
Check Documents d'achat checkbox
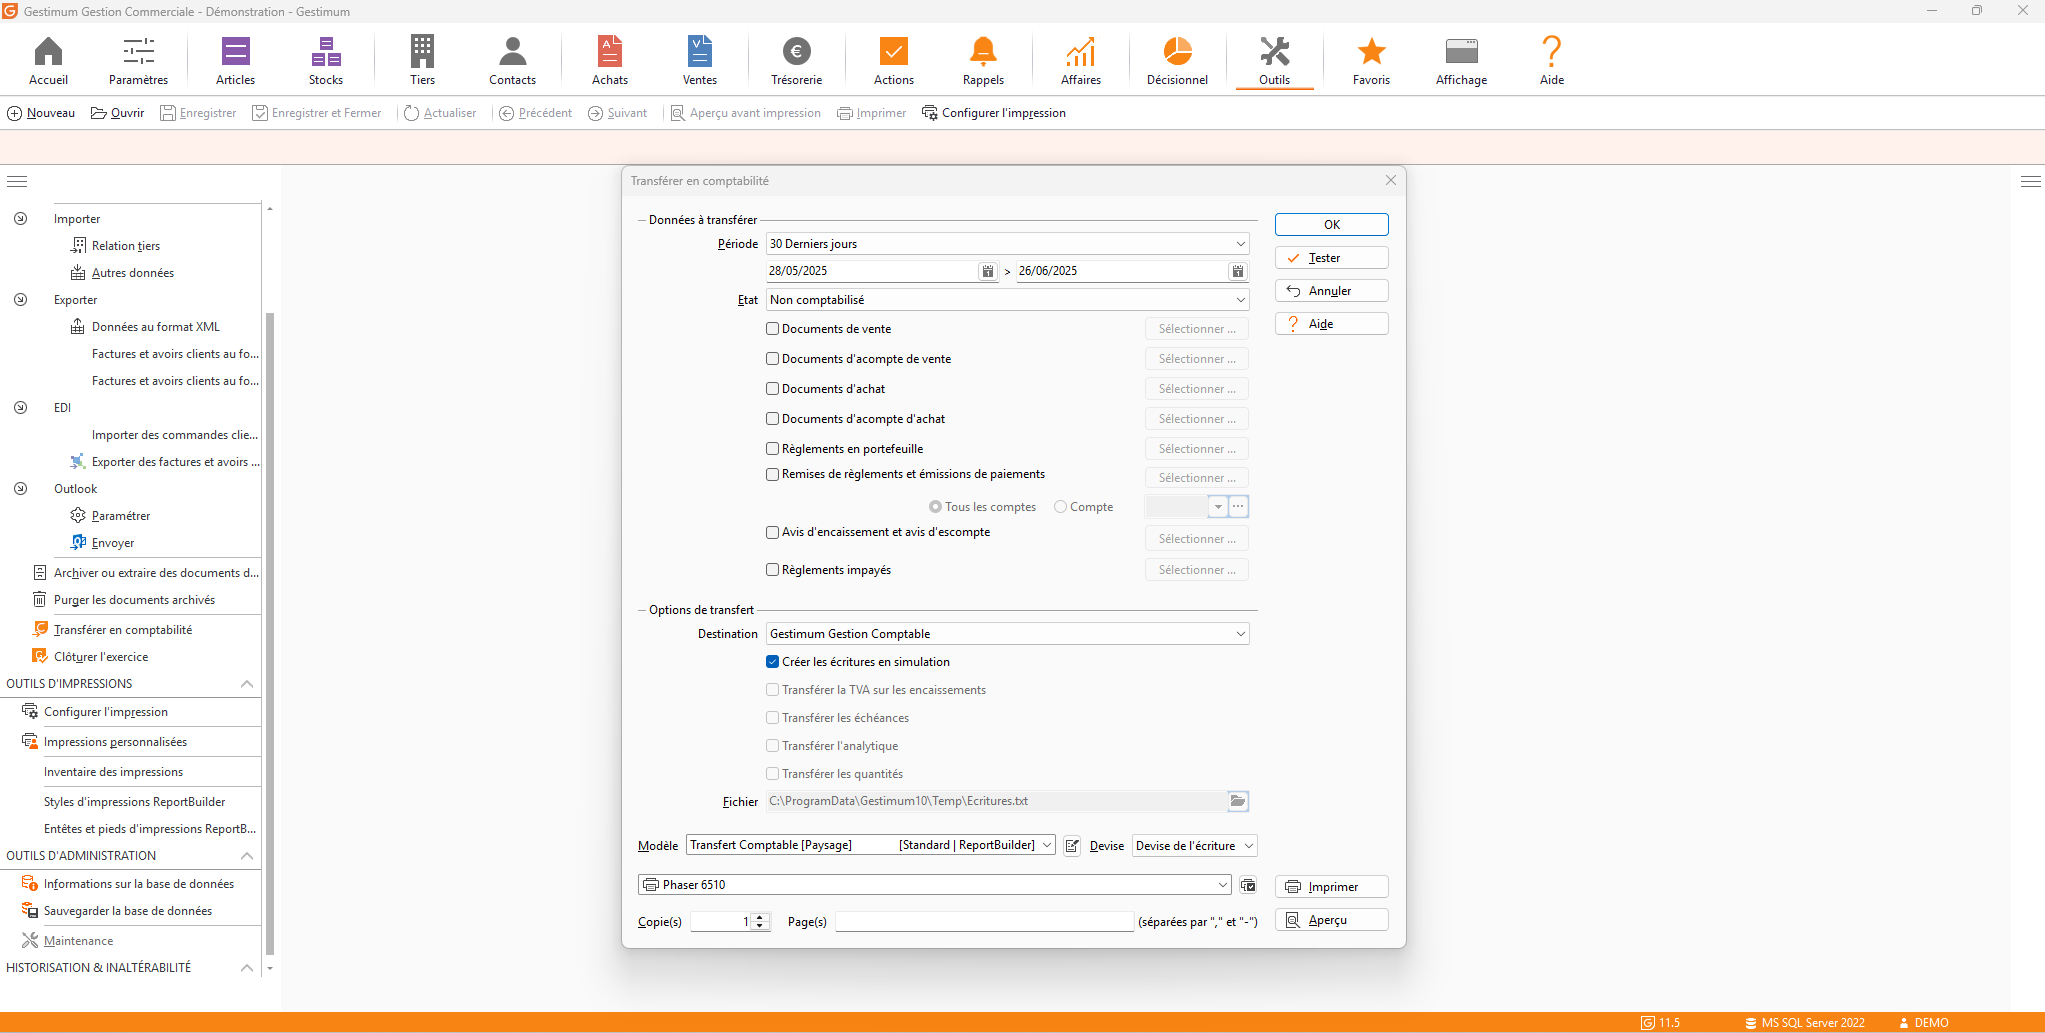pyautogui.click(x=772, y=389)
